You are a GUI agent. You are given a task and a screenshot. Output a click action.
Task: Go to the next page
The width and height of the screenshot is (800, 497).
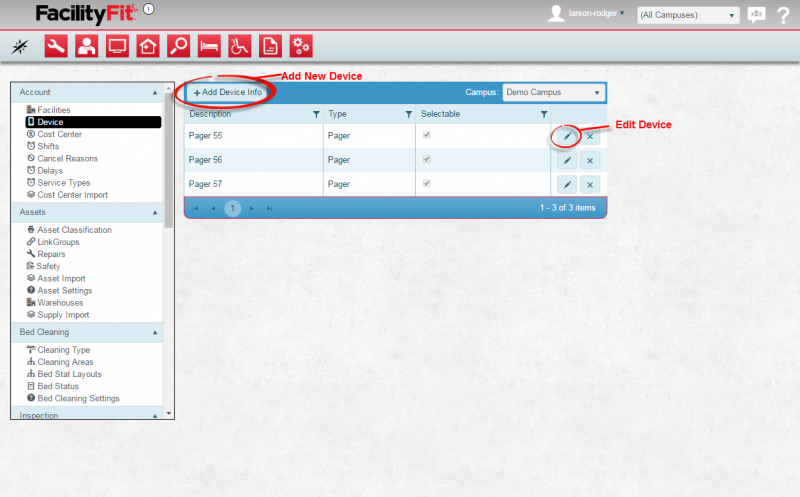point(252,208)
